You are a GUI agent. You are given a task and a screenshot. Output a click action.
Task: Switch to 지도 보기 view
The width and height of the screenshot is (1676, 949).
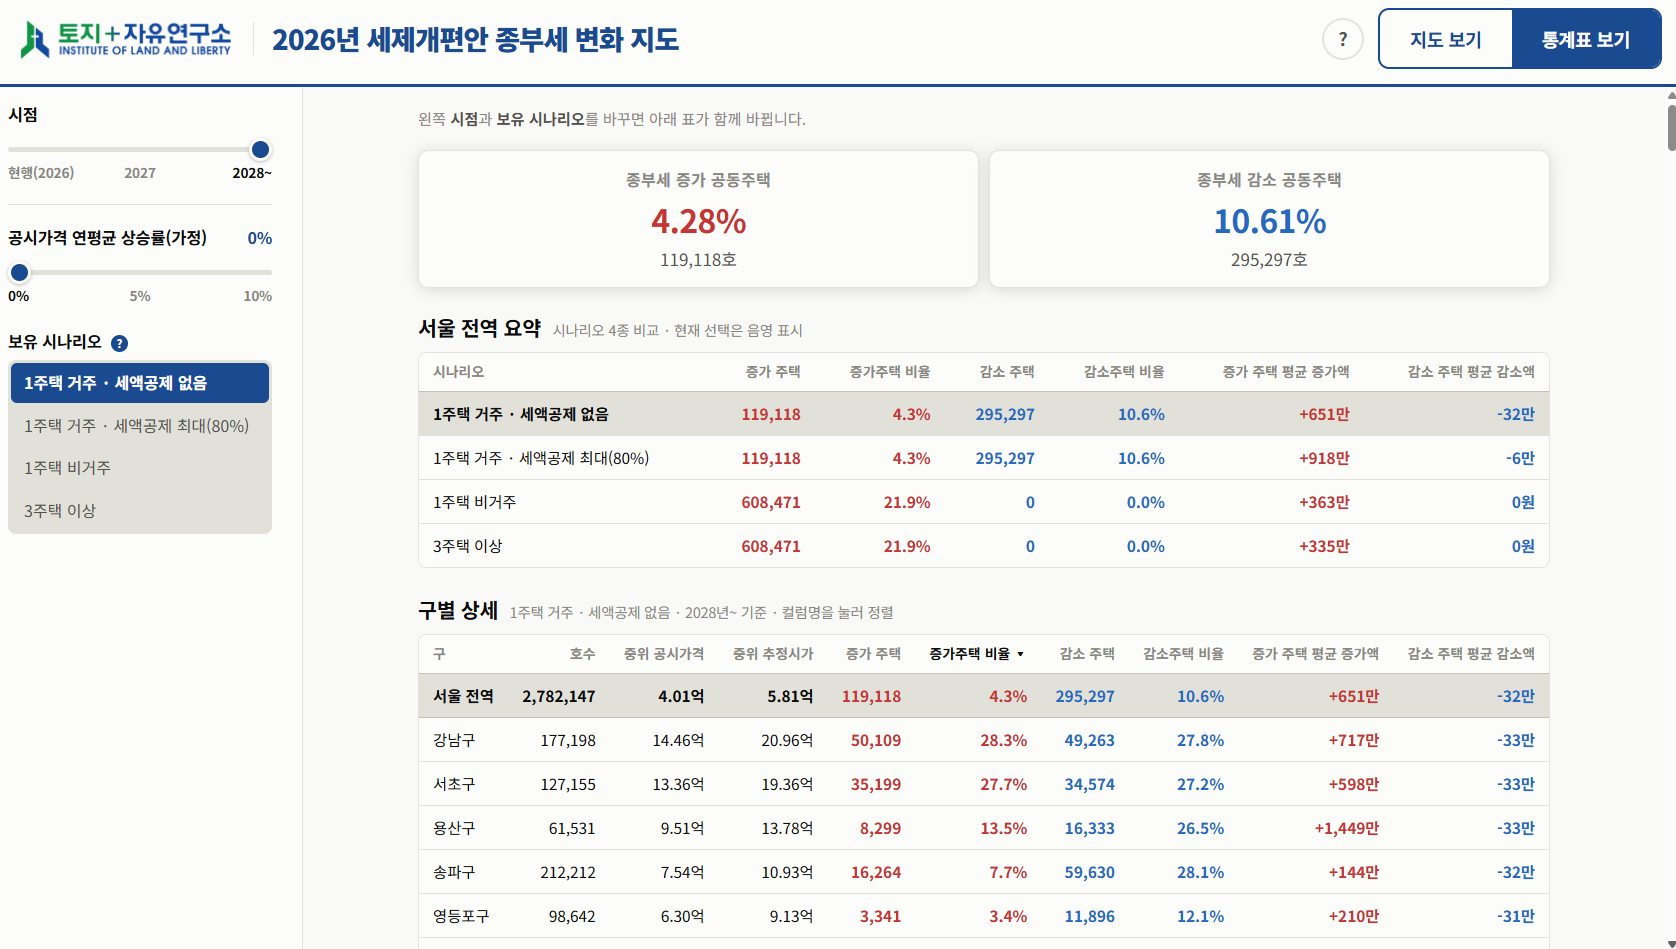[x=1445, y=40]
